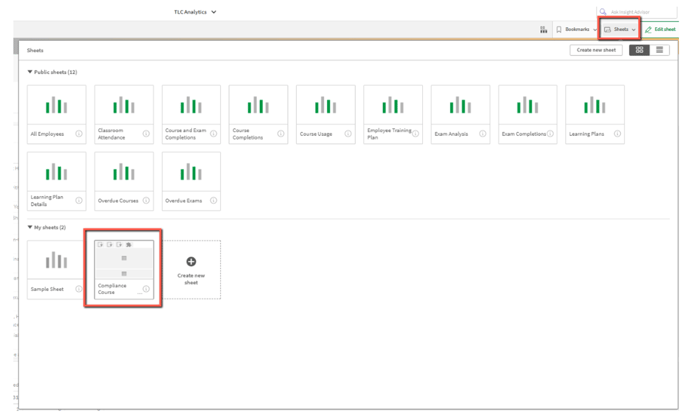Collapse the My sheets section
The width and height of the screenshot is (688, 412).
30,227
